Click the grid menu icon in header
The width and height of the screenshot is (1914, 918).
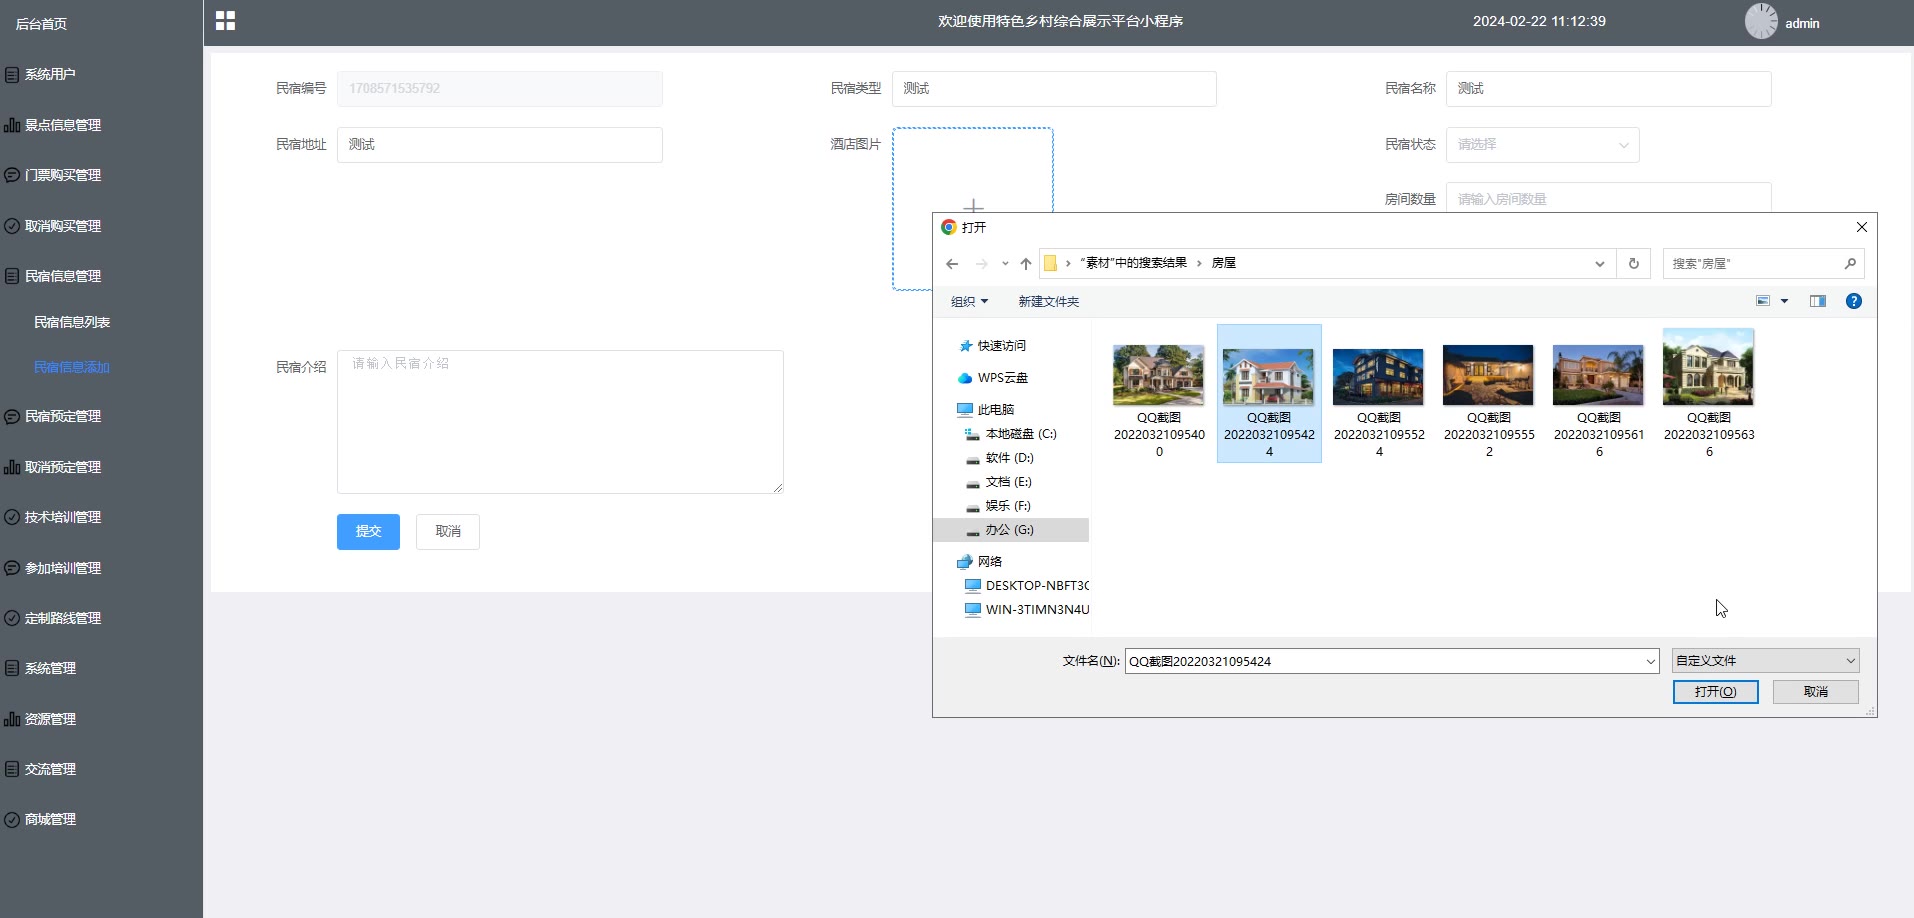coord(225,21)
